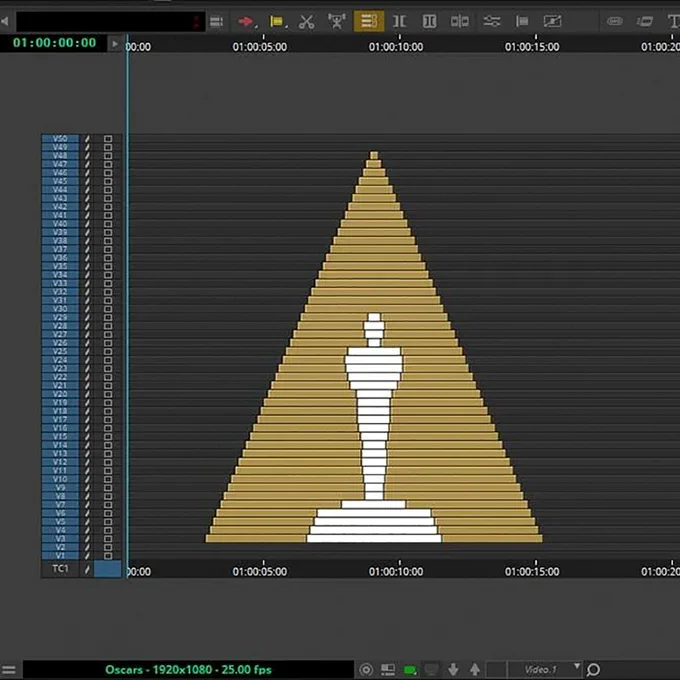Image resolution: width=680 pixels, height=680 pixels.
Task: Click the small arrow beside timecode display
Action: point(114,44)
